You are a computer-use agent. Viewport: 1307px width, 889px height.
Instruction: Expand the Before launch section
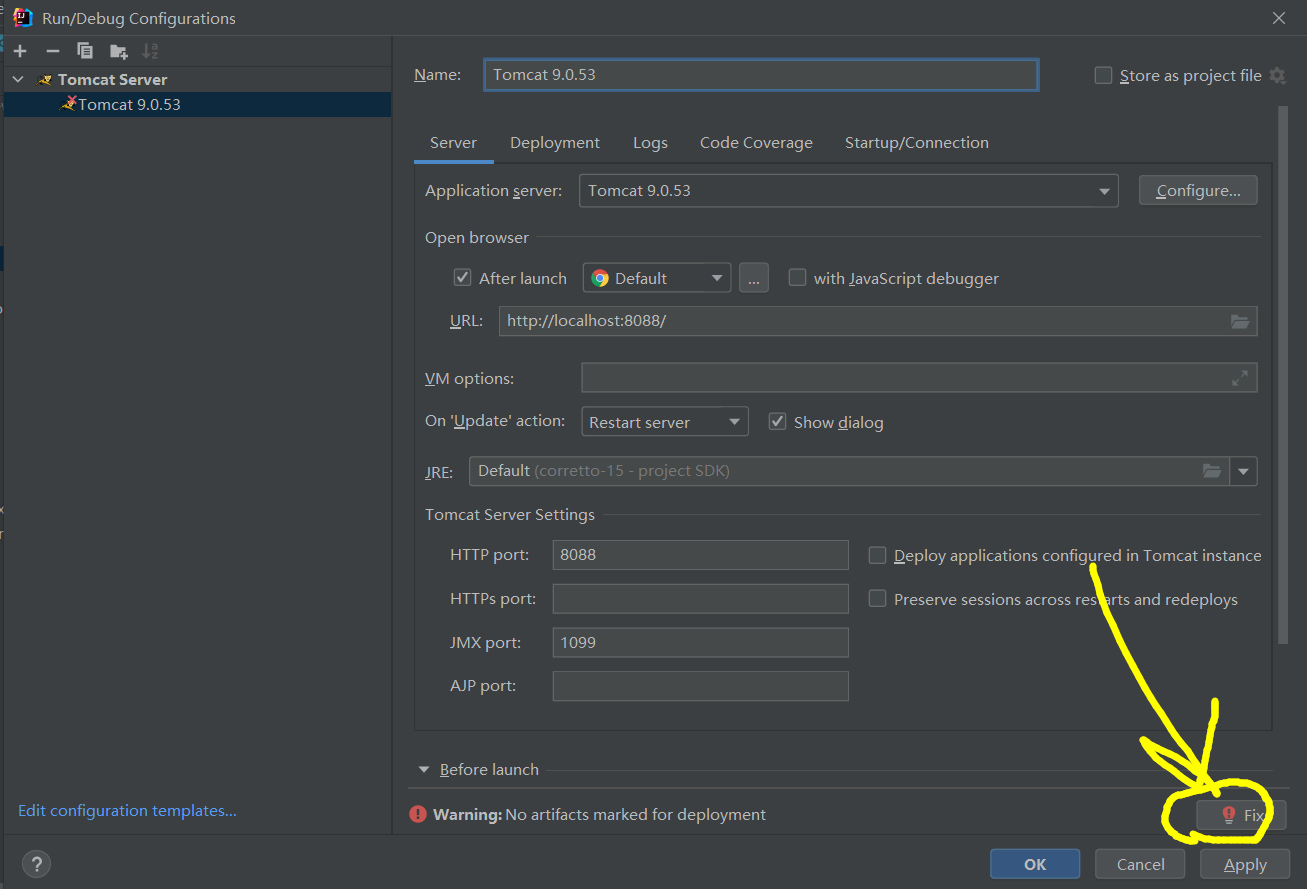click(x=425, y=770)
